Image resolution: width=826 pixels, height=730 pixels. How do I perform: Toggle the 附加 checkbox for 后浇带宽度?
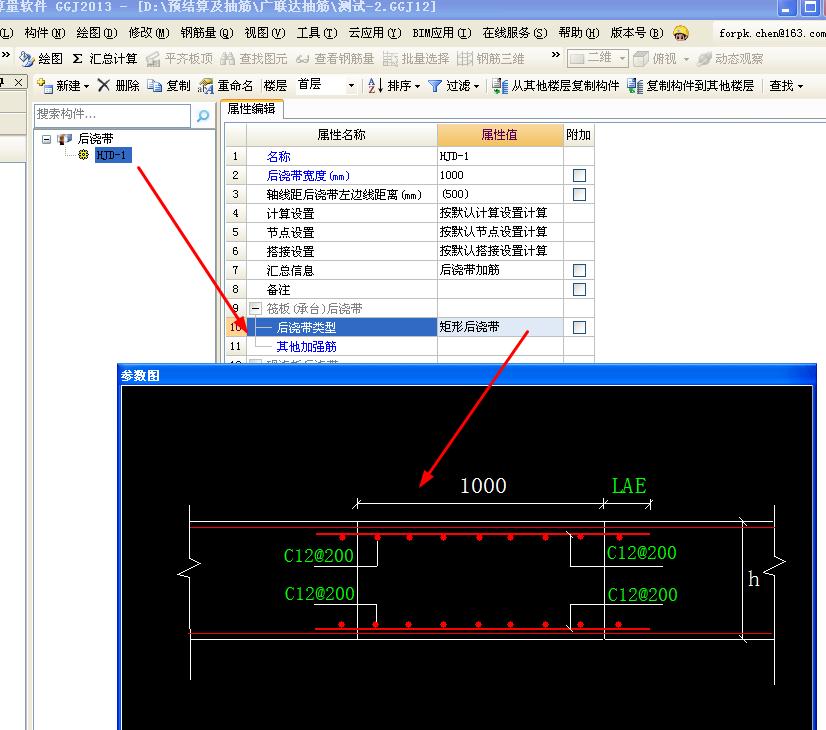578,175
